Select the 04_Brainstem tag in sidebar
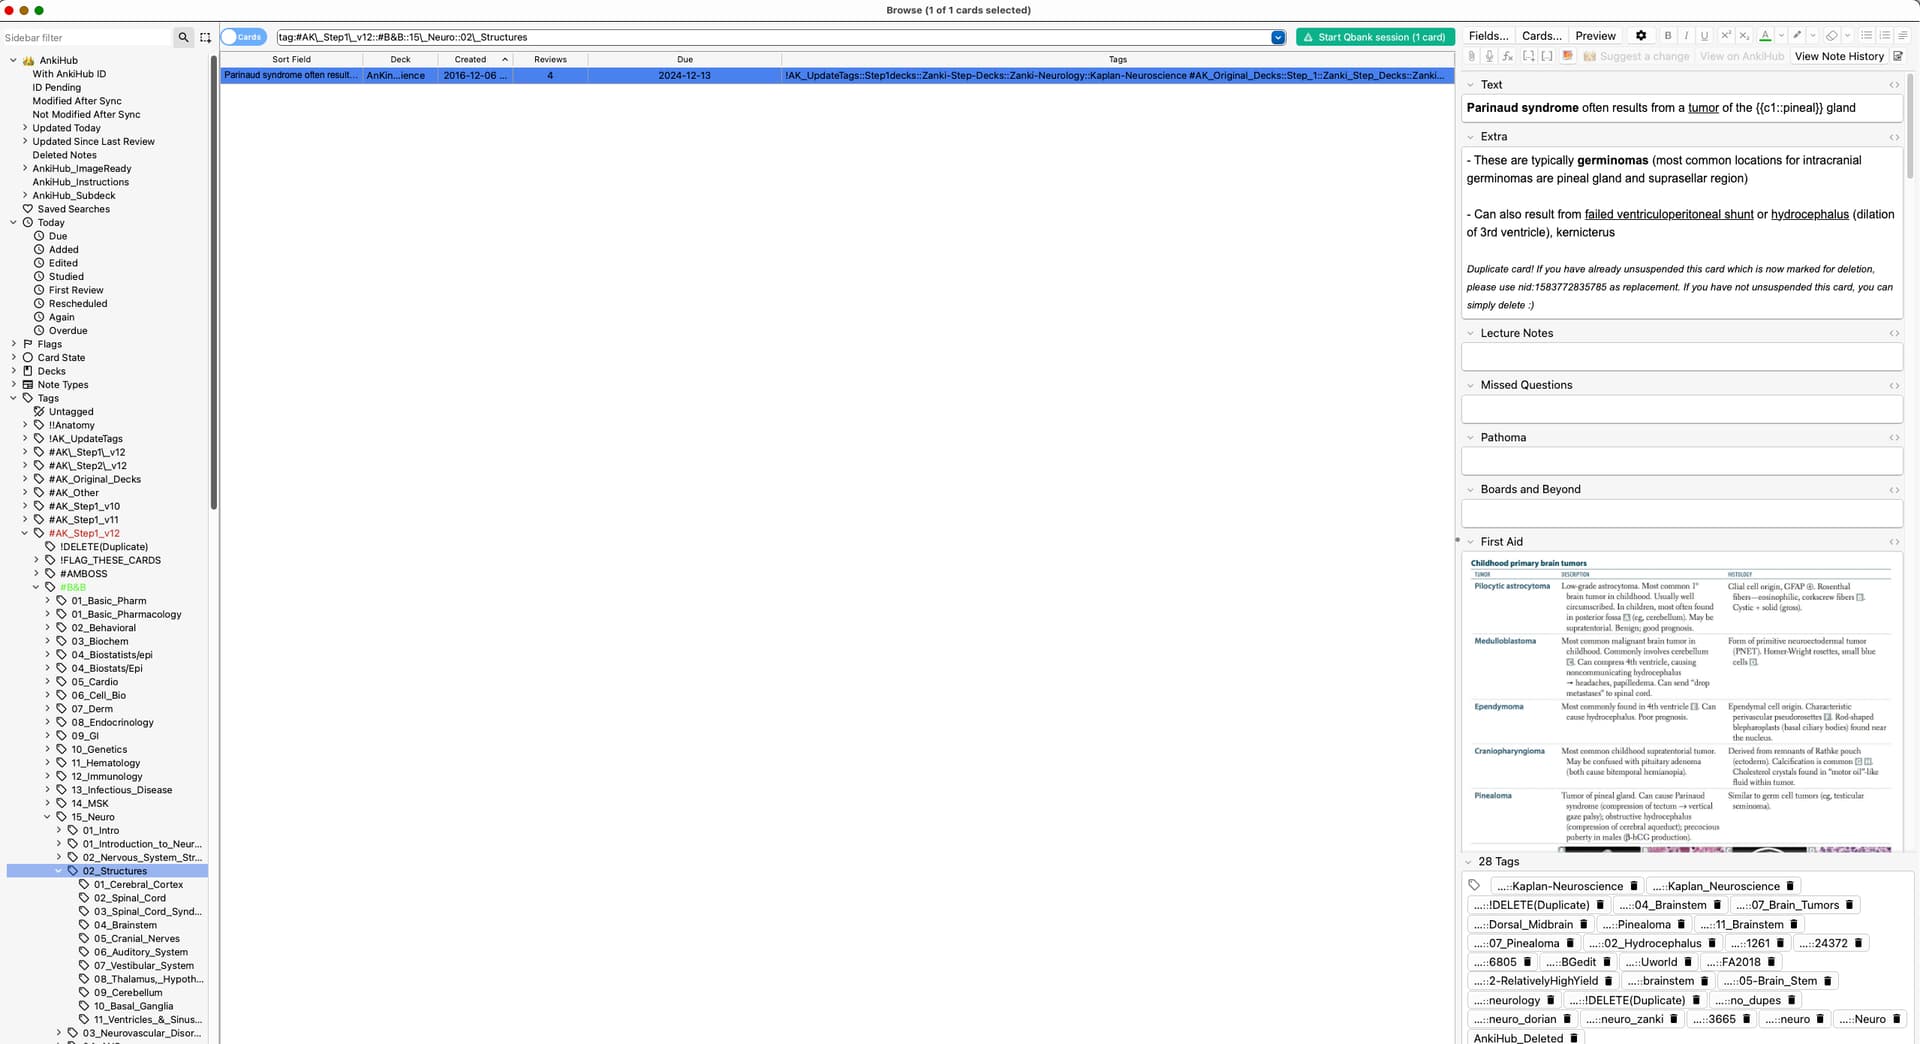This screenshot has width=1920, height=1044. click(x=125, y=925)
